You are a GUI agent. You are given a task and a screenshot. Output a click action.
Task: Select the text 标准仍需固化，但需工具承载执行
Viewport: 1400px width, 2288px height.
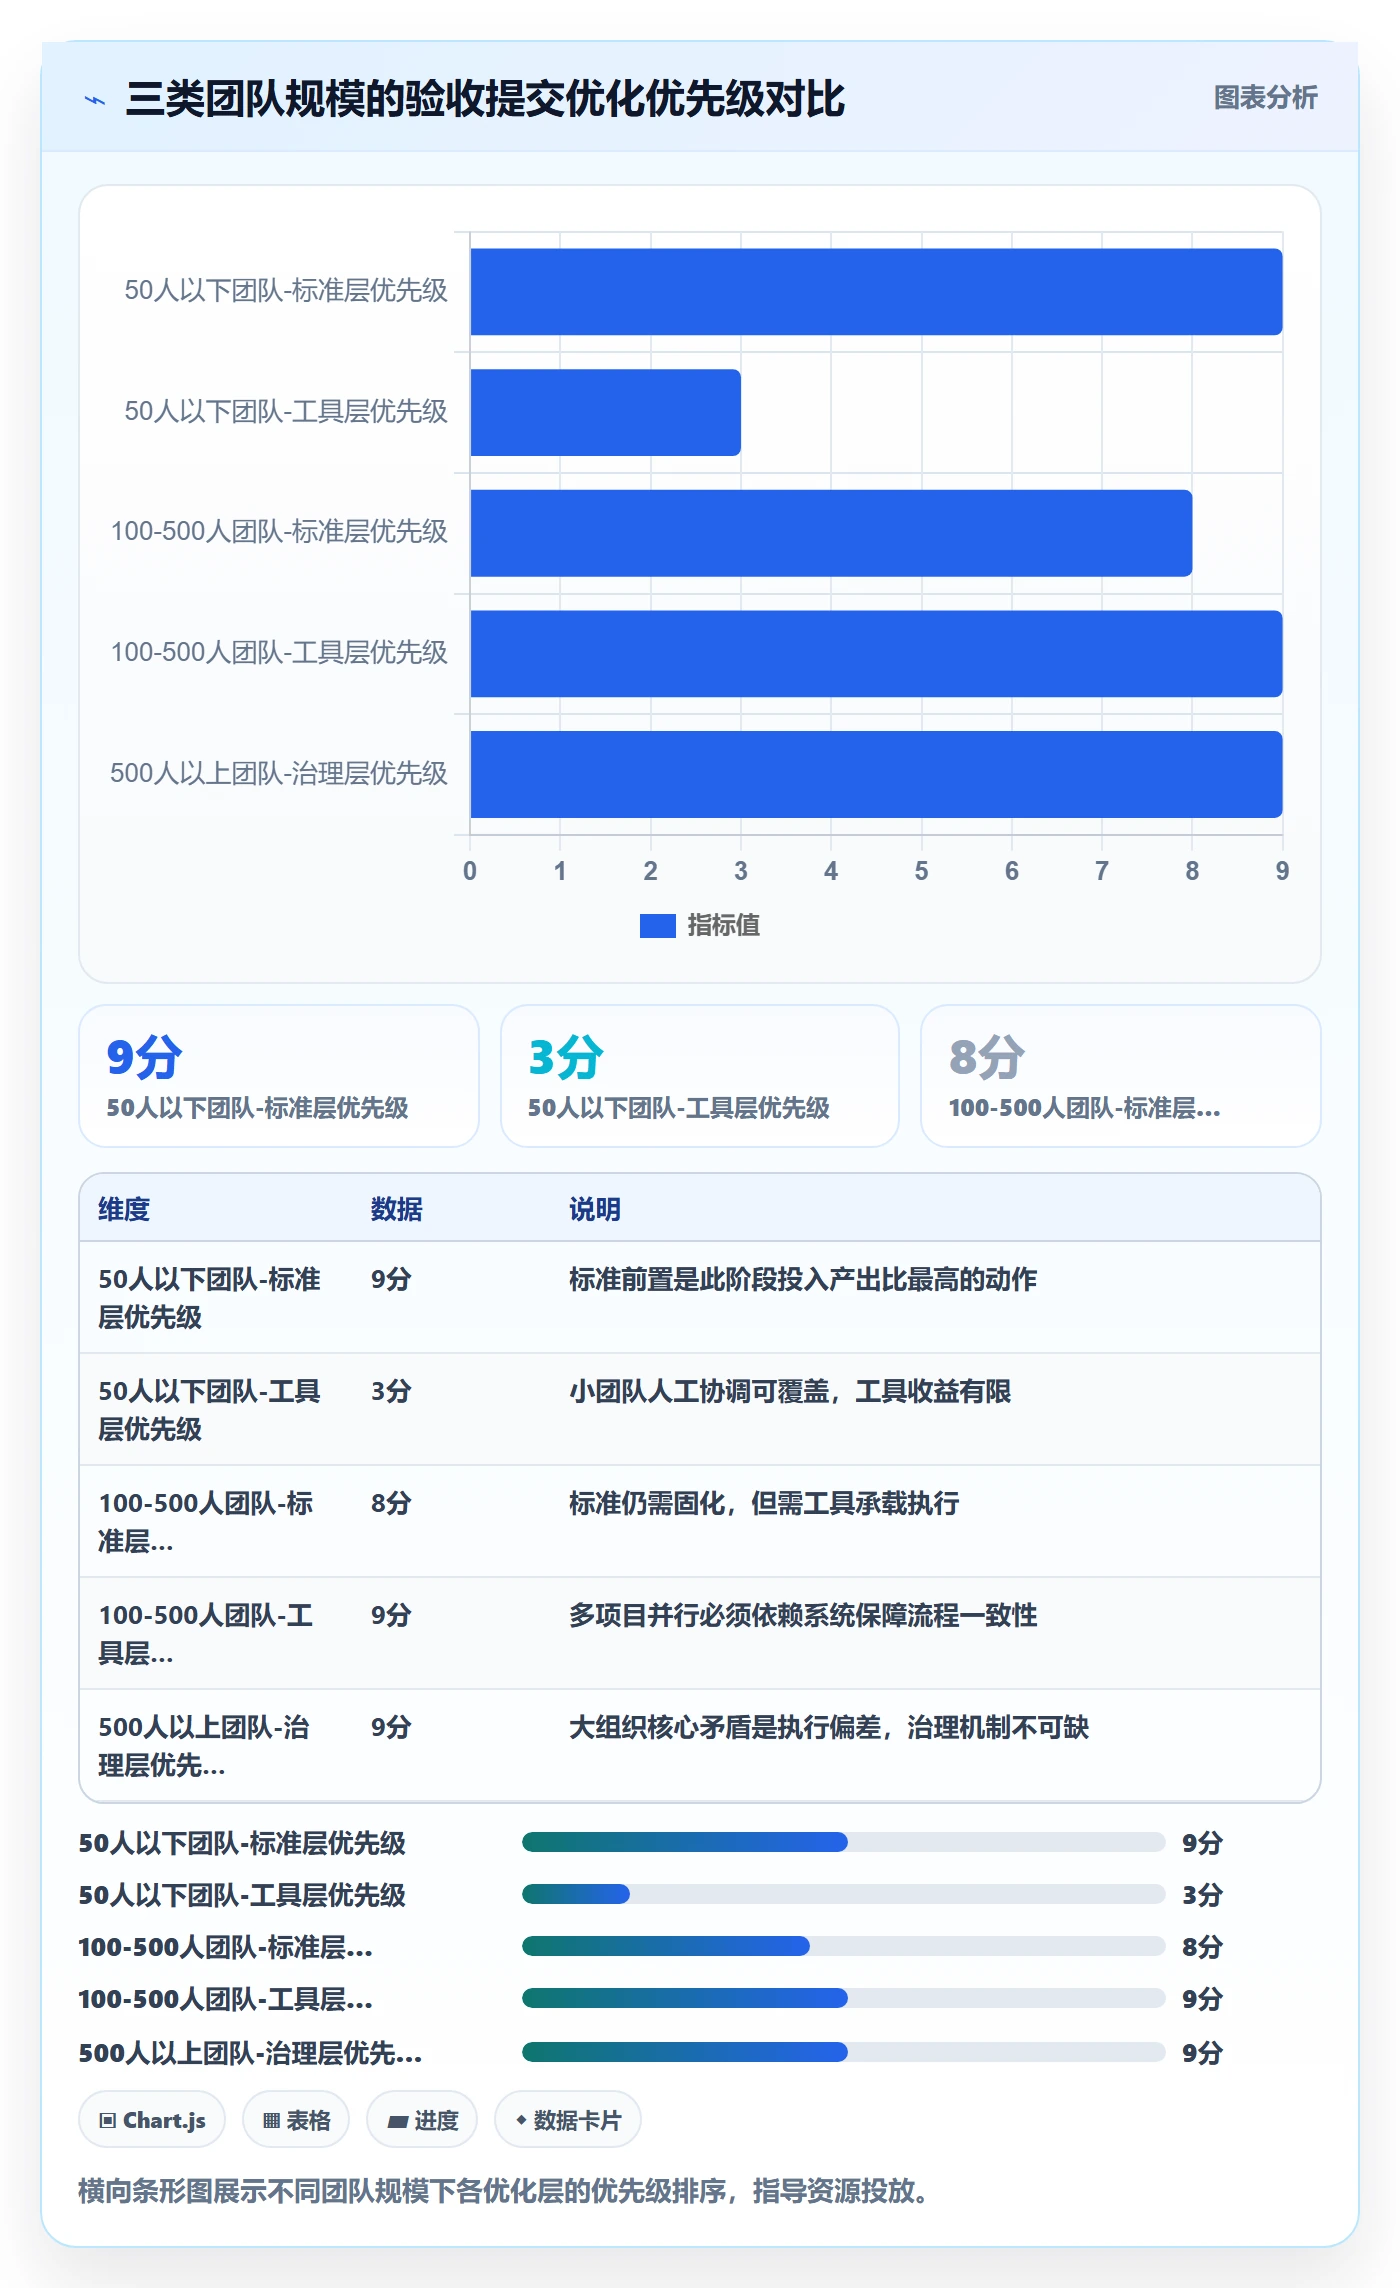[x=764, y=1503]
